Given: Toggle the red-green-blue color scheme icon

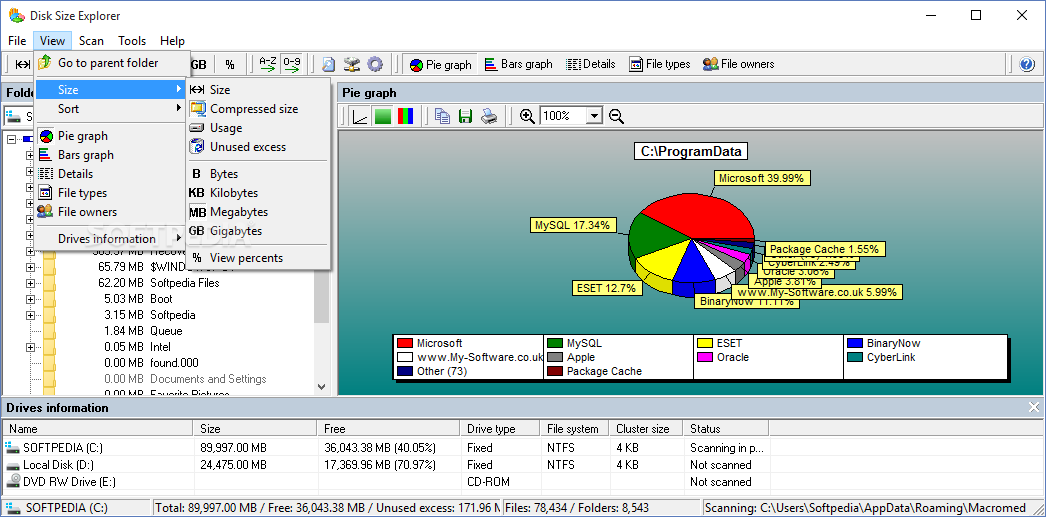Looking at the screenshot, I should coord(405,116).
